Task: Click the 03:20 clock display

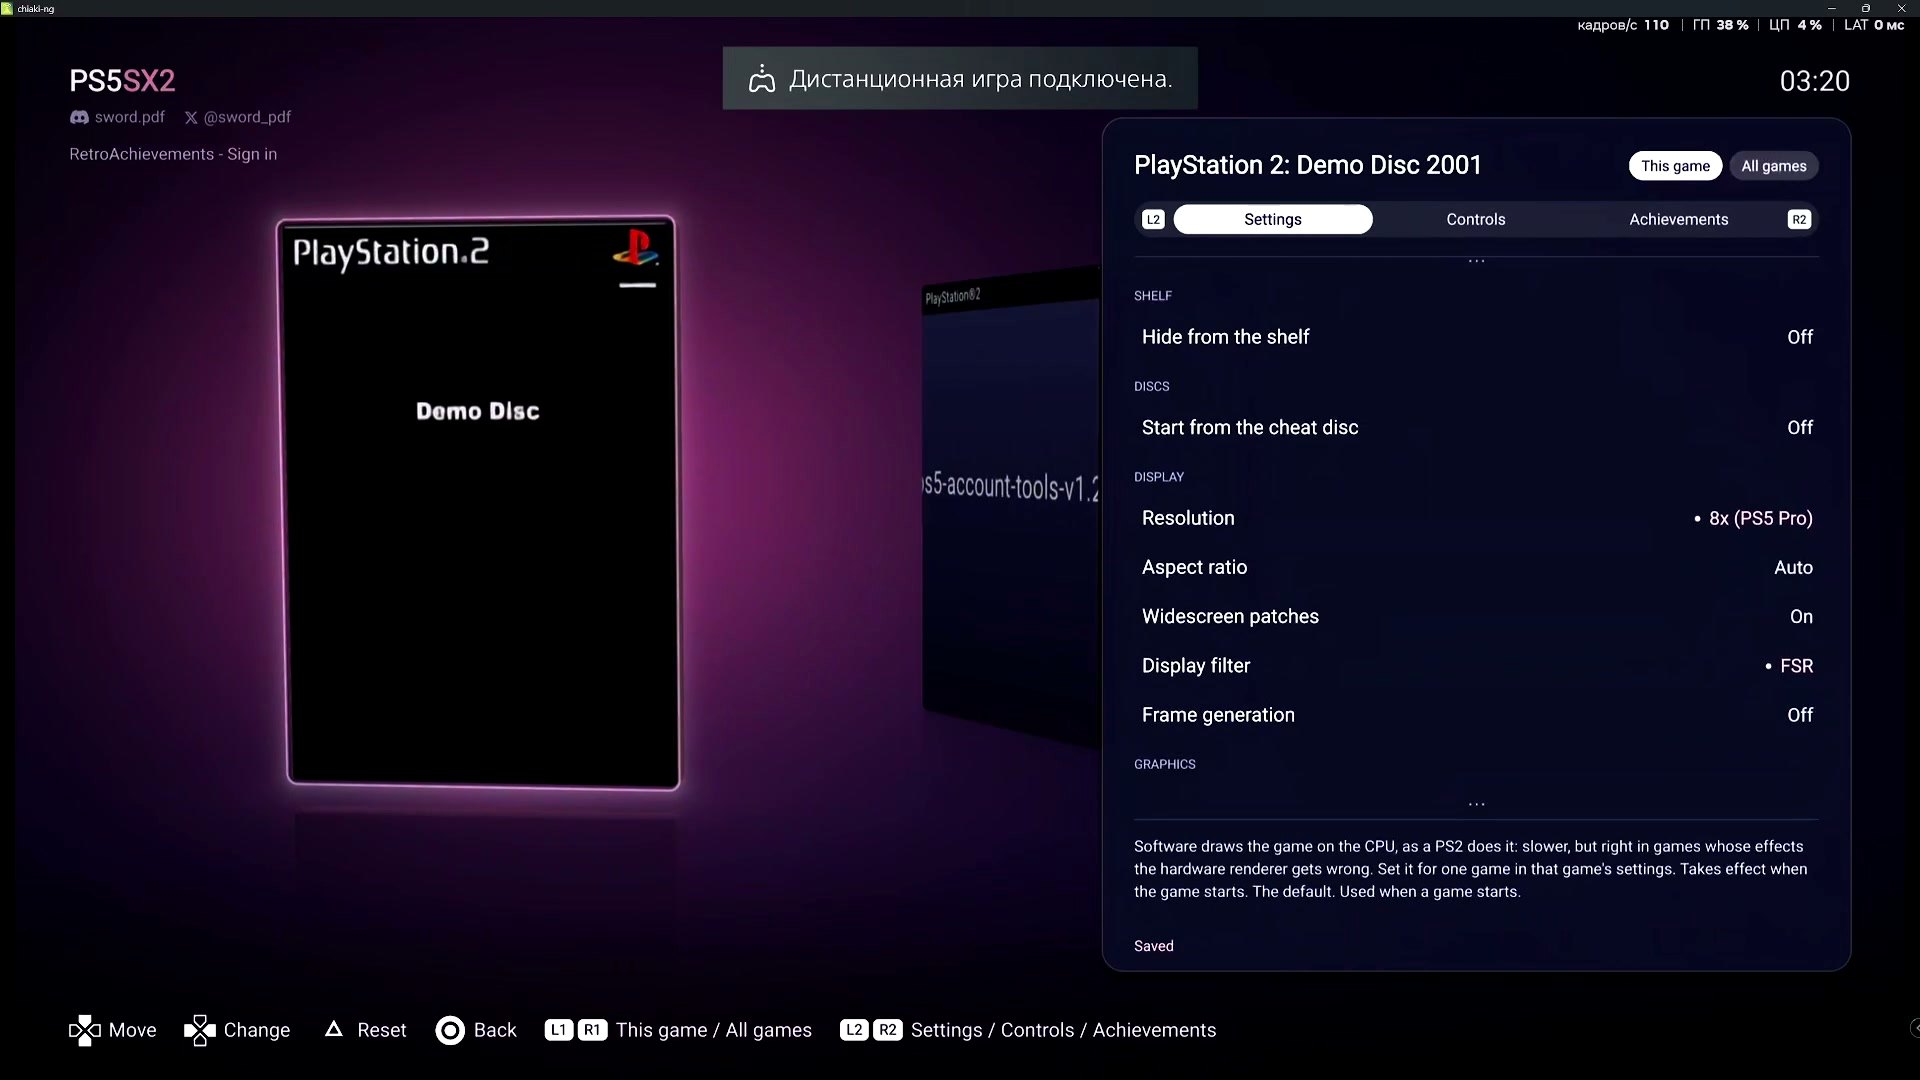Action: pos(1814,81)
